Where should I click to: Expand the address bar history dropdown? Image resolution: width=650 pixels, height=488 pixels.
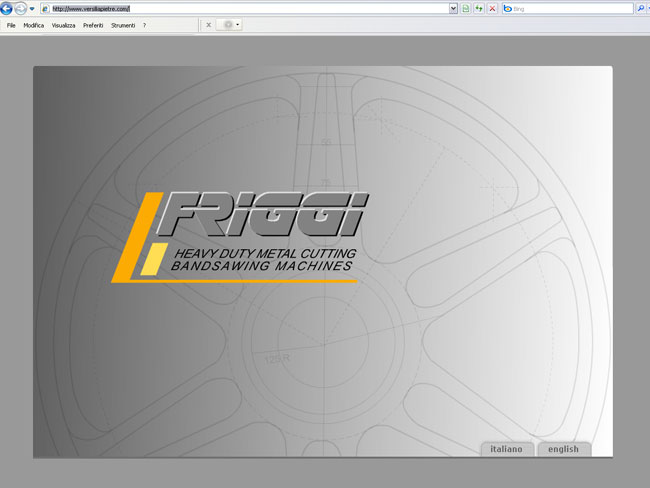tap(454, 9)
